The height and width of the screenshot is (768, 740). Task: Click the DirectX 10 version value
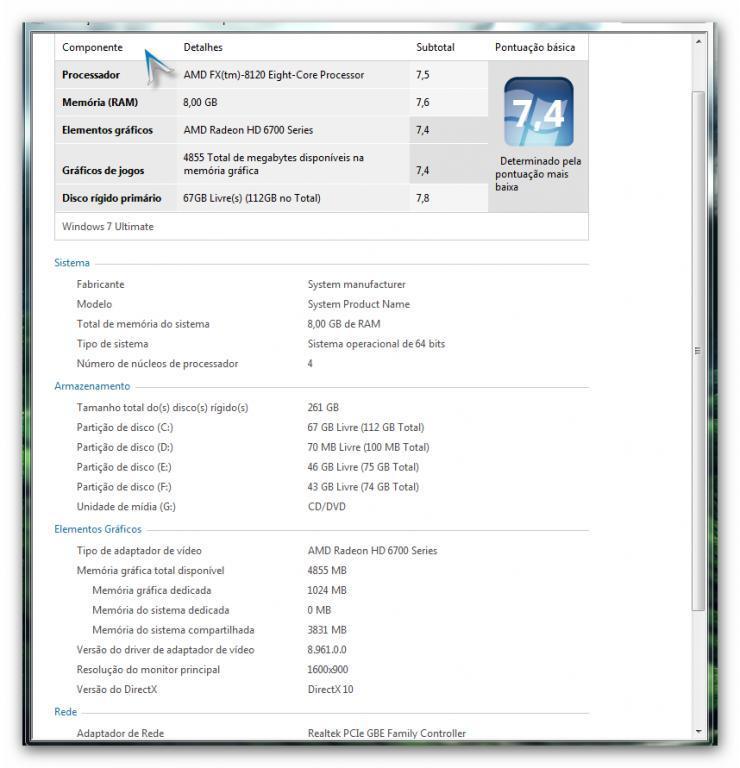(330, 689)
